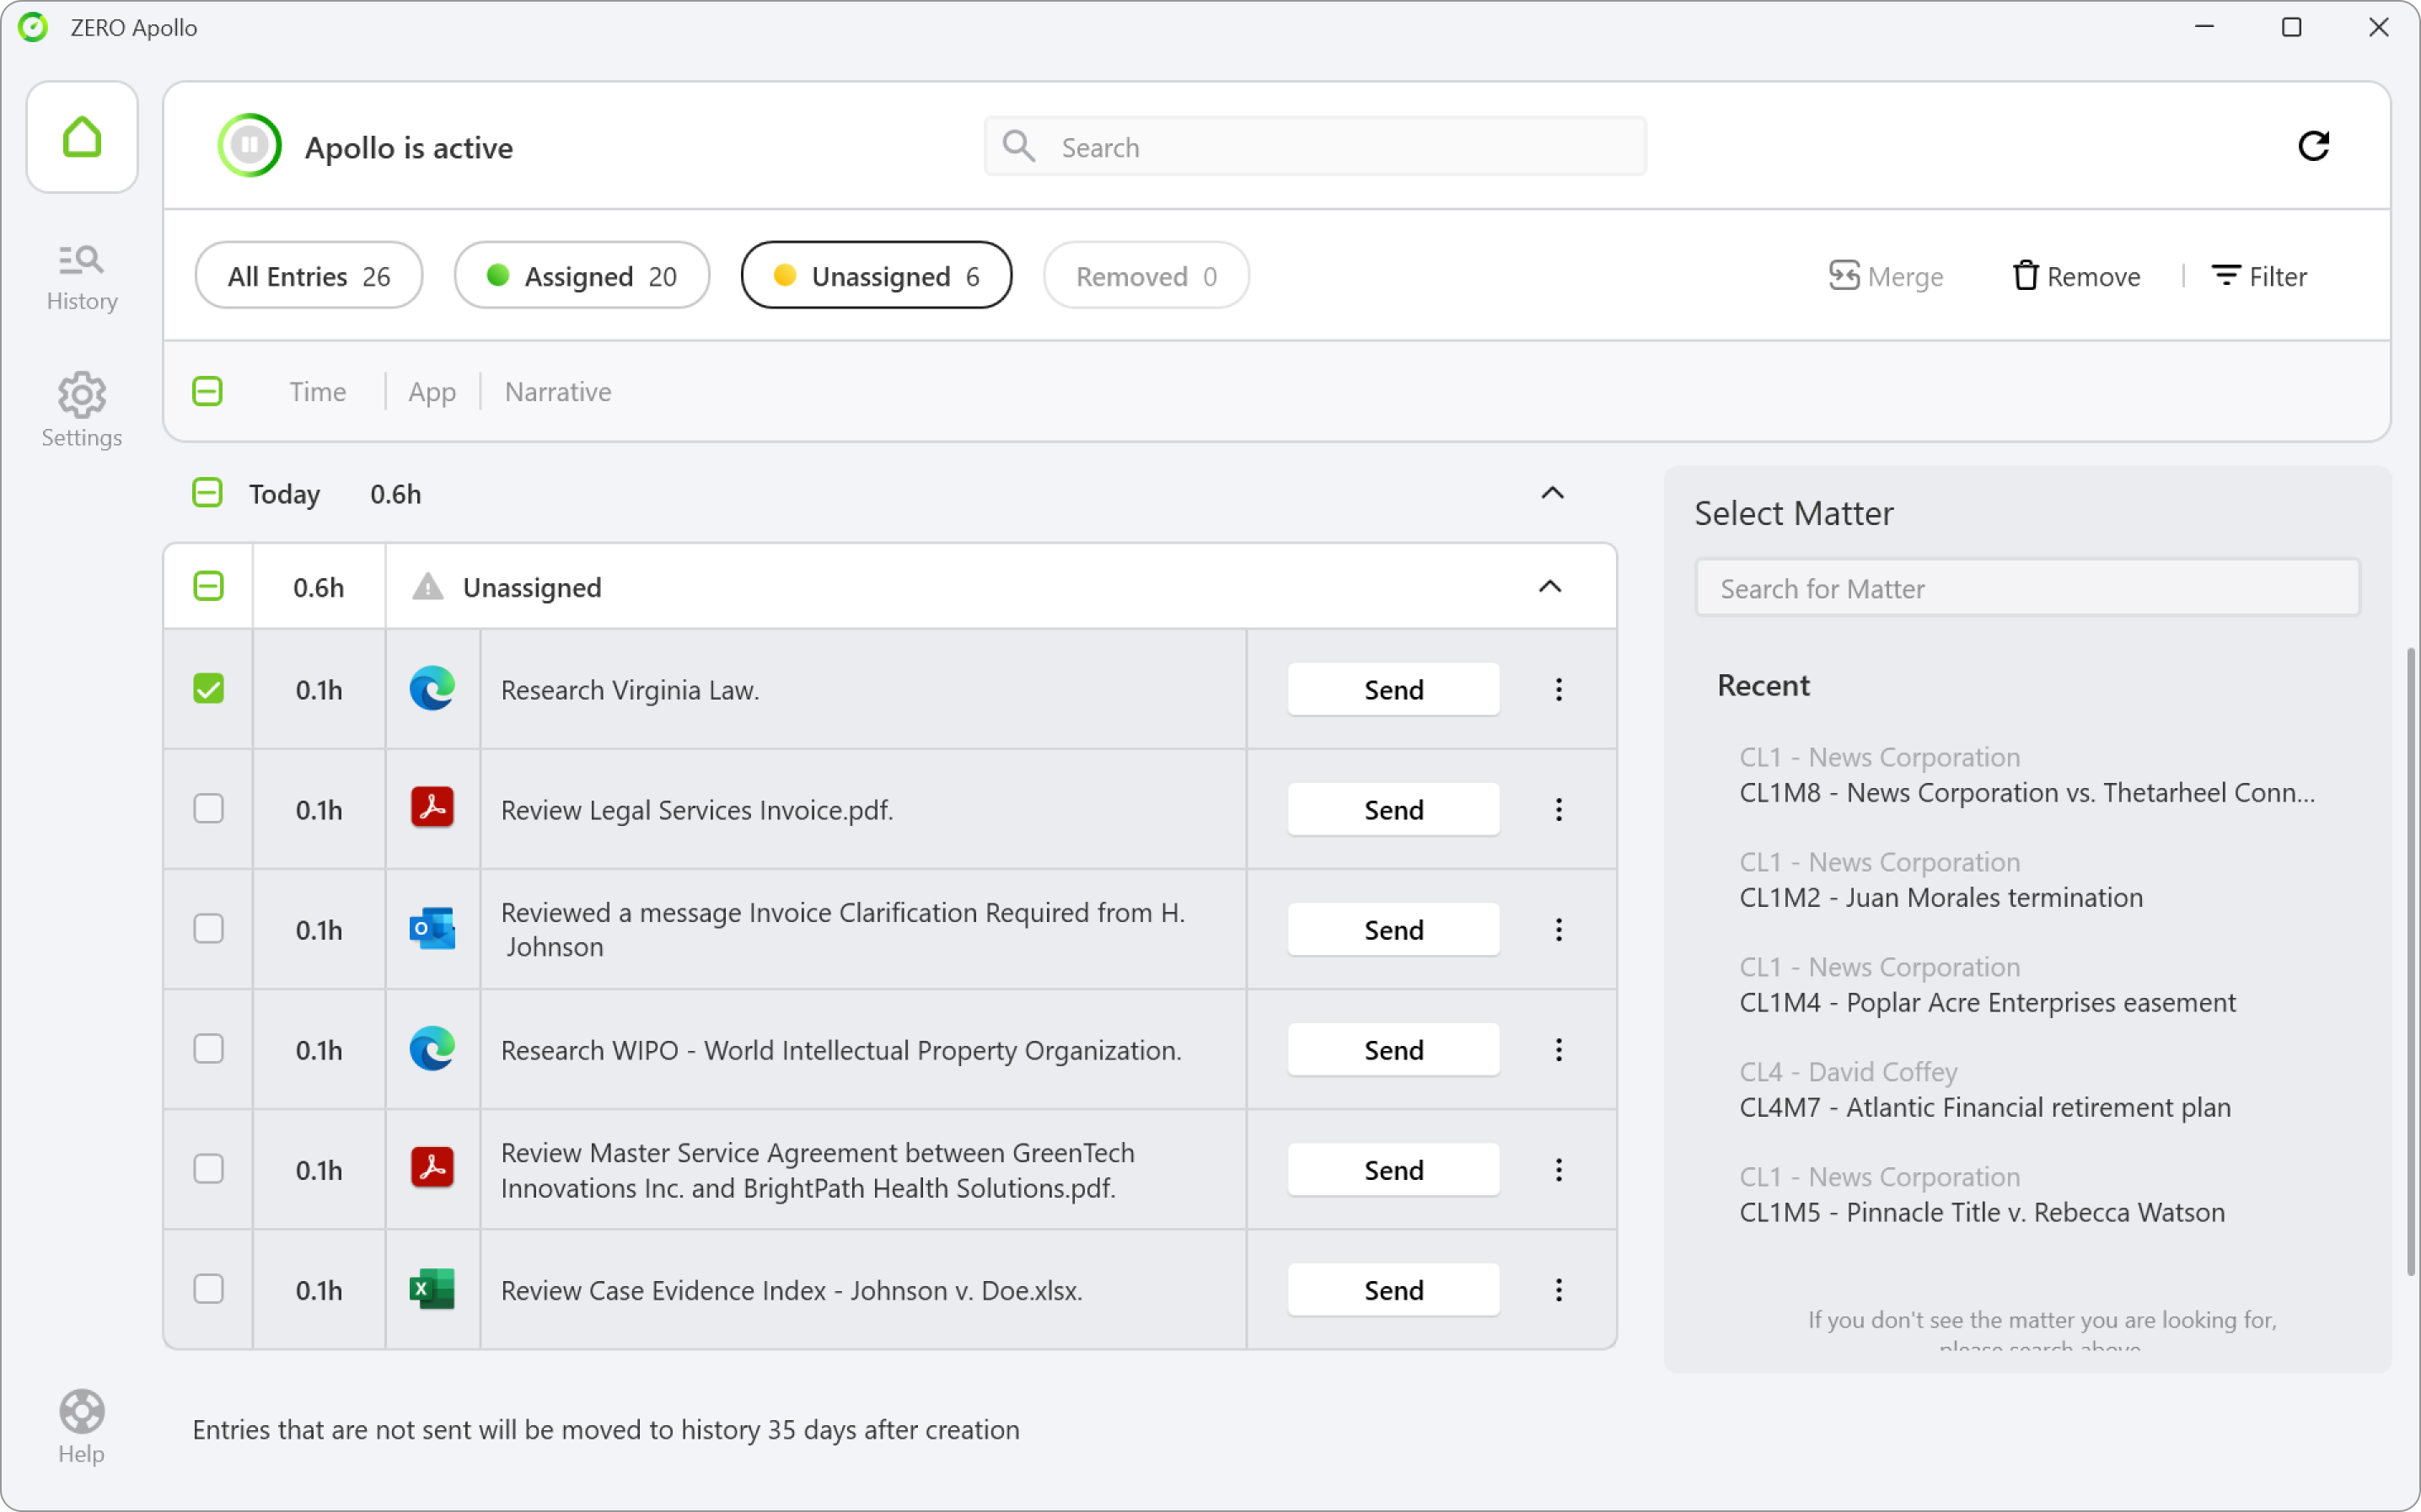
Task: Open more options for Master Service Agreement entry
Action: pyautogui.click(x=1558, y=1168)
